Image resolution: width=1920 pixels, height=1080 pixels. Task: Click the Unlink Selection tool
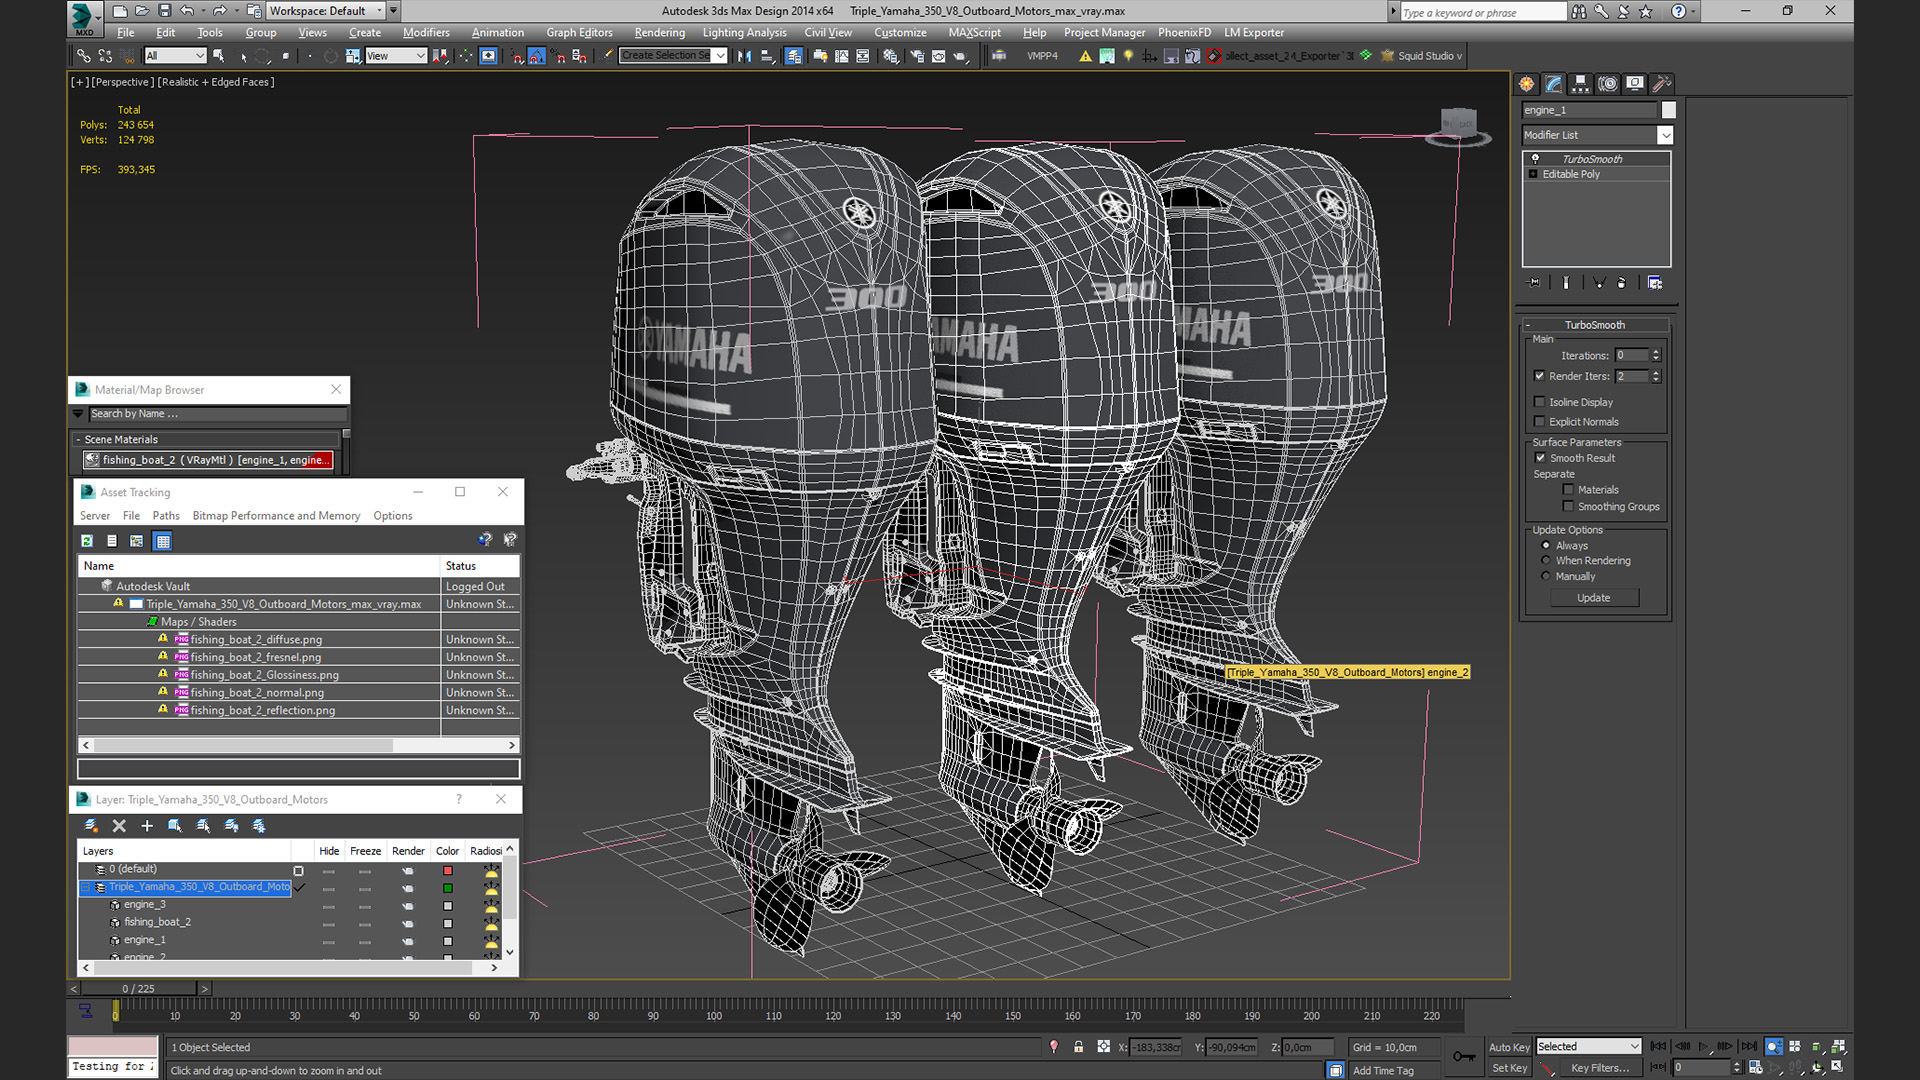pyautogui.click(x=106, y=56)
